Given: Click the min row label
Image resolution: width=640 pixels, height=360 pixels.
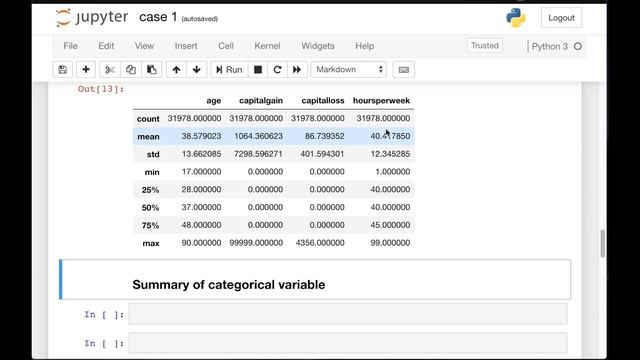Looking at the screenshot, I should coord(152,172).
